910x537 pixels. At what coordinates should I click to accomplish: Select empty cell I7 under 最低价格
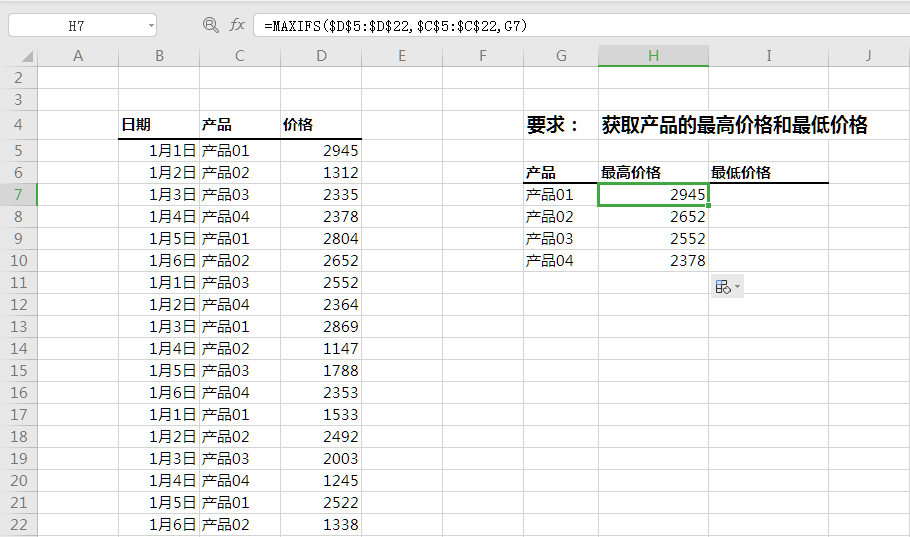click(768, 194)
